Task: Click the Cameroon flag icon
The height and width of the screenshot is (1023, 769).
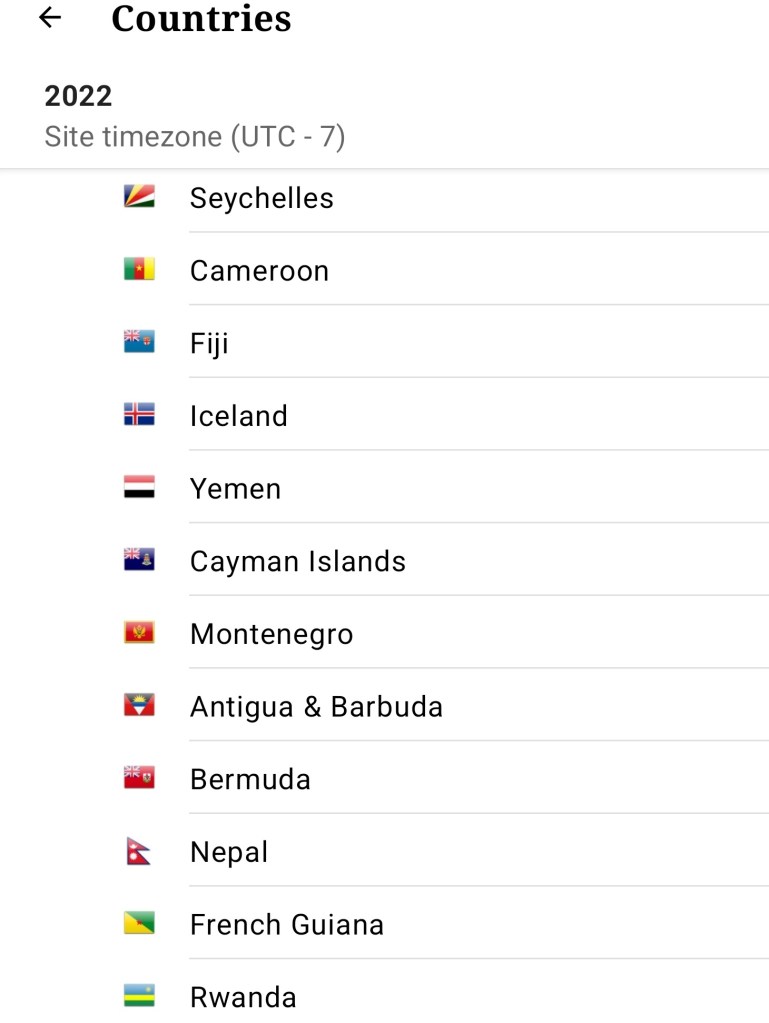Action: pyautogui.click(x=139, y=270)
